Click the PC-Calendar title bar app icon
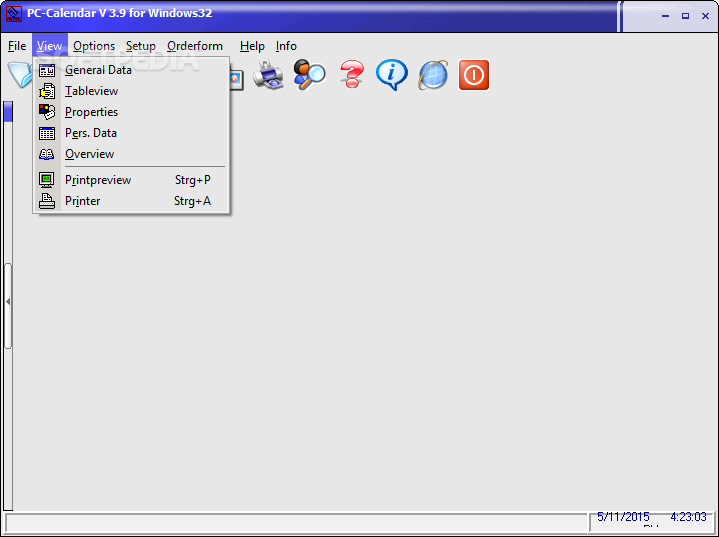Viewport: 719px width, 537px height. tap(14, 13)
